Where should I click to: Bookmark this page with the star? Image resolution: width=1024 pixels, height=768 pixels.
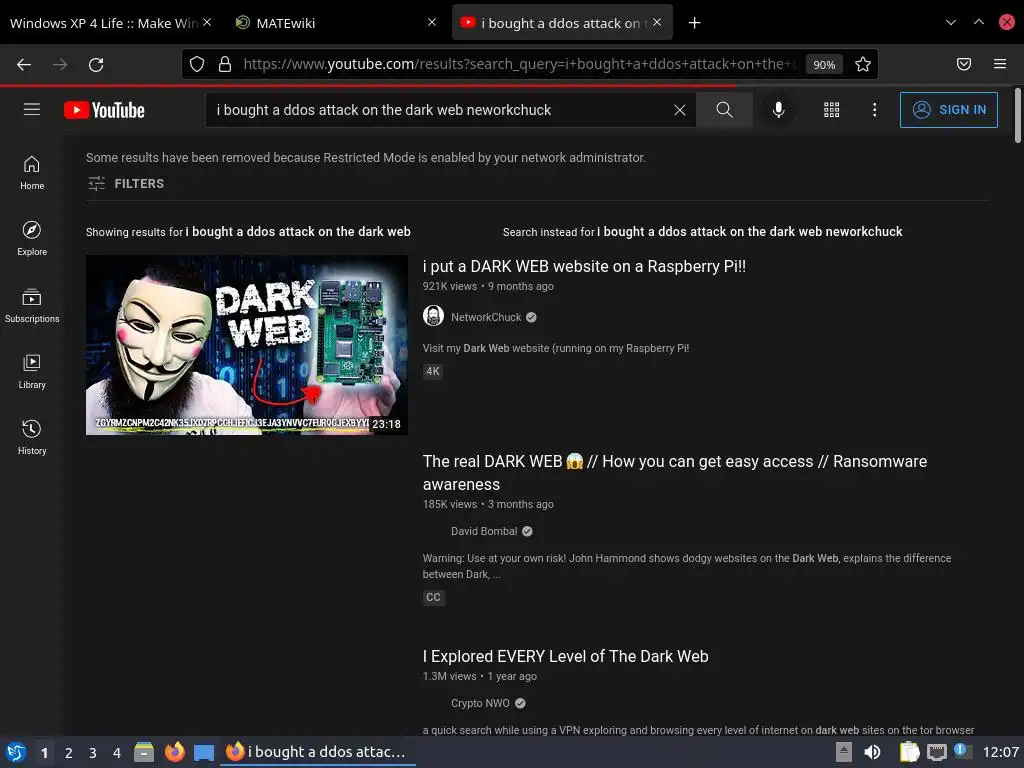(x=863, y=64)
